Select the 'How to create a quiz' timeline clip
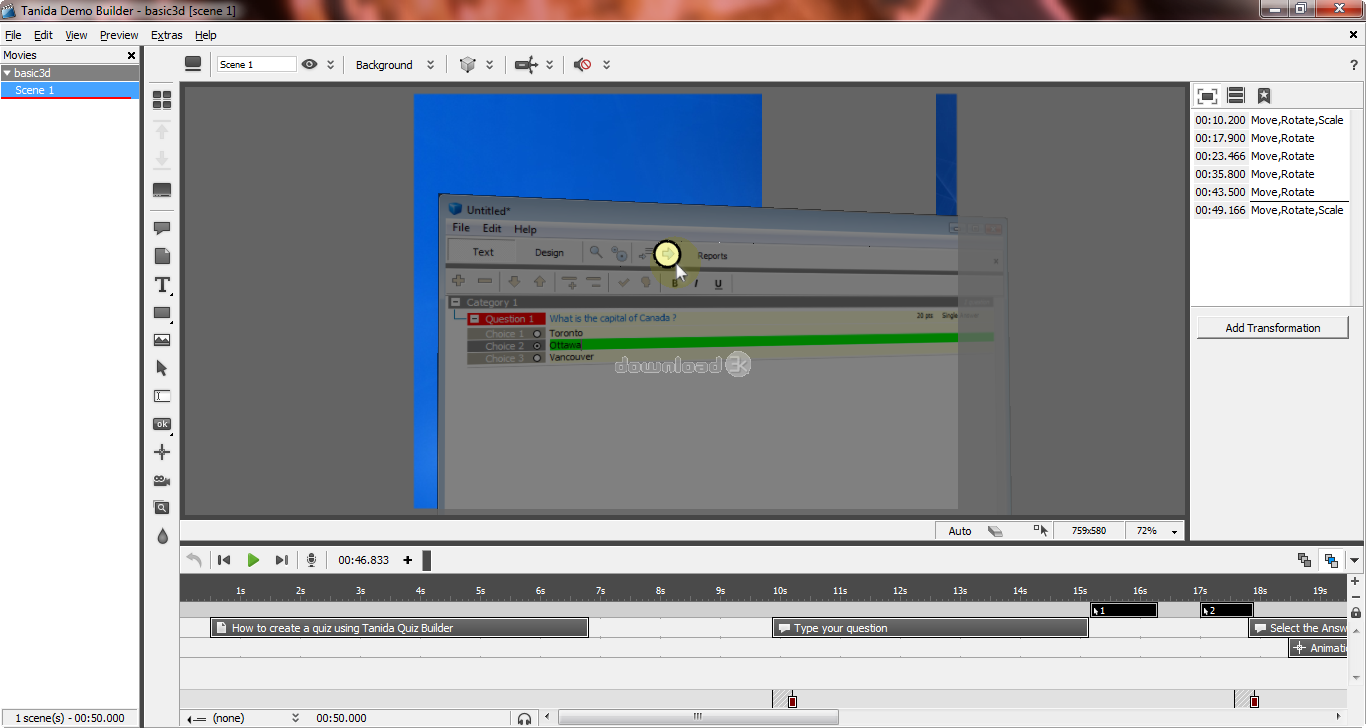The height and width of the screenshot is (728, 1366). [x=399, y=628]
